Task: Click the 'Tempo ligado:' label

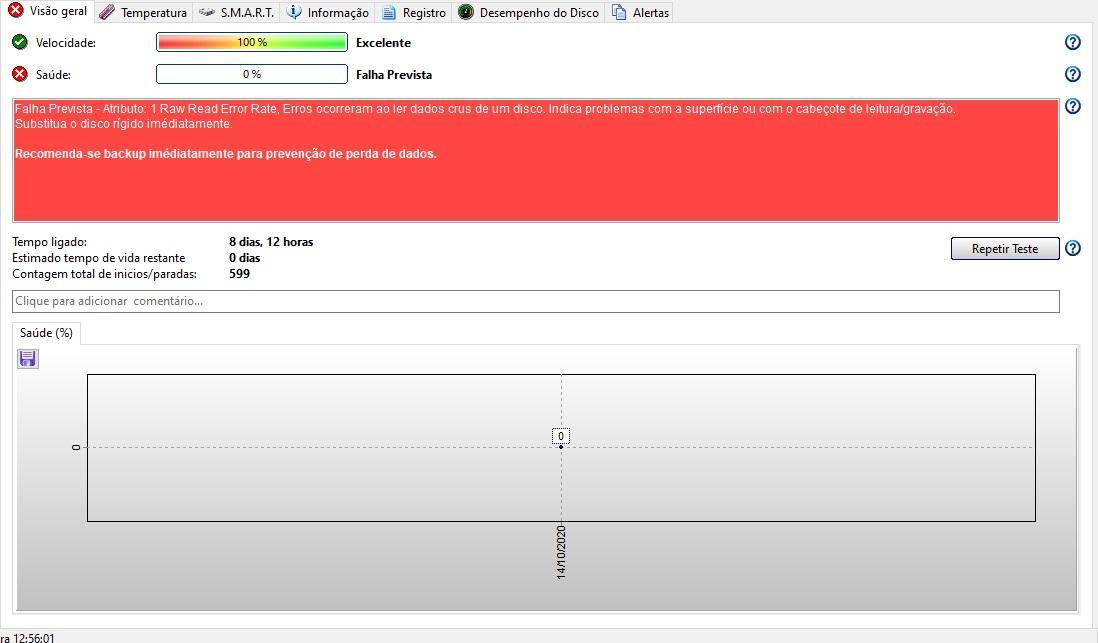Action: 49,242
